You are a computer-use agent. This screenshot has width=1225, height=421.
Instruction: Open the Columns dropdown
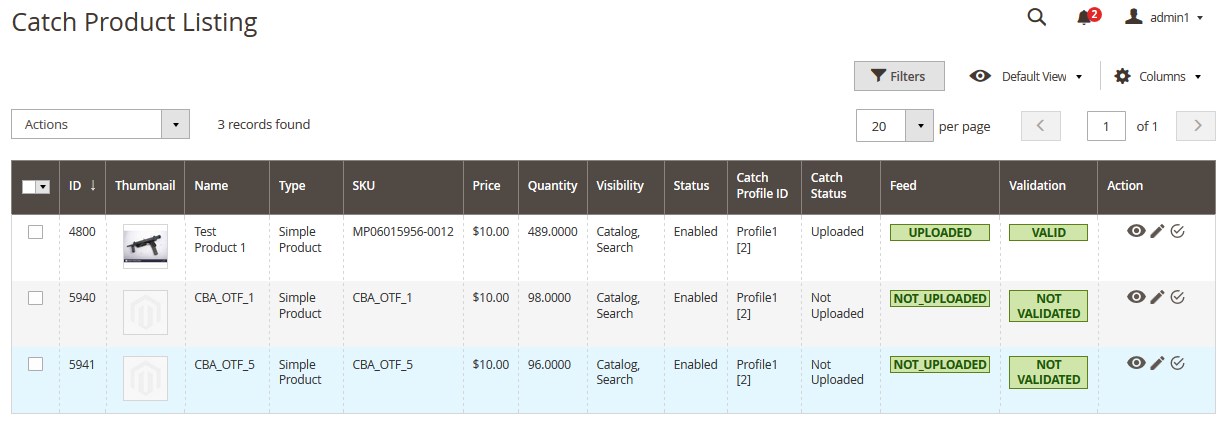click(1158, 76)
